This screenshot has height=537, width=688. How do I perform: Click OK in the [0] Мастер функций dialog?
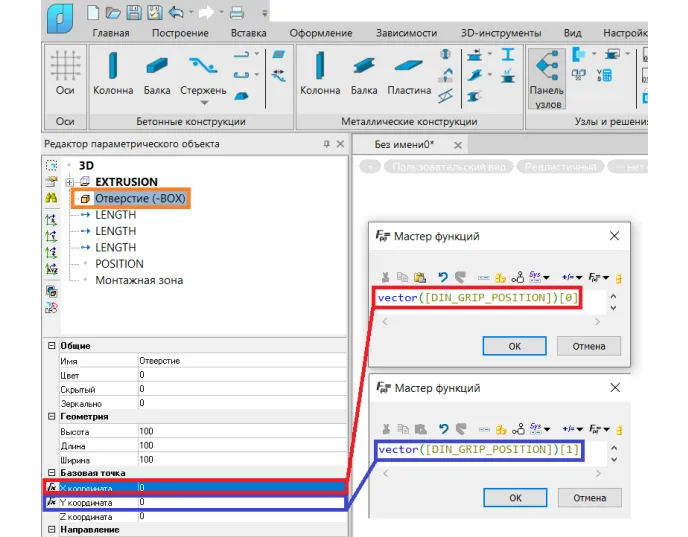514,346
